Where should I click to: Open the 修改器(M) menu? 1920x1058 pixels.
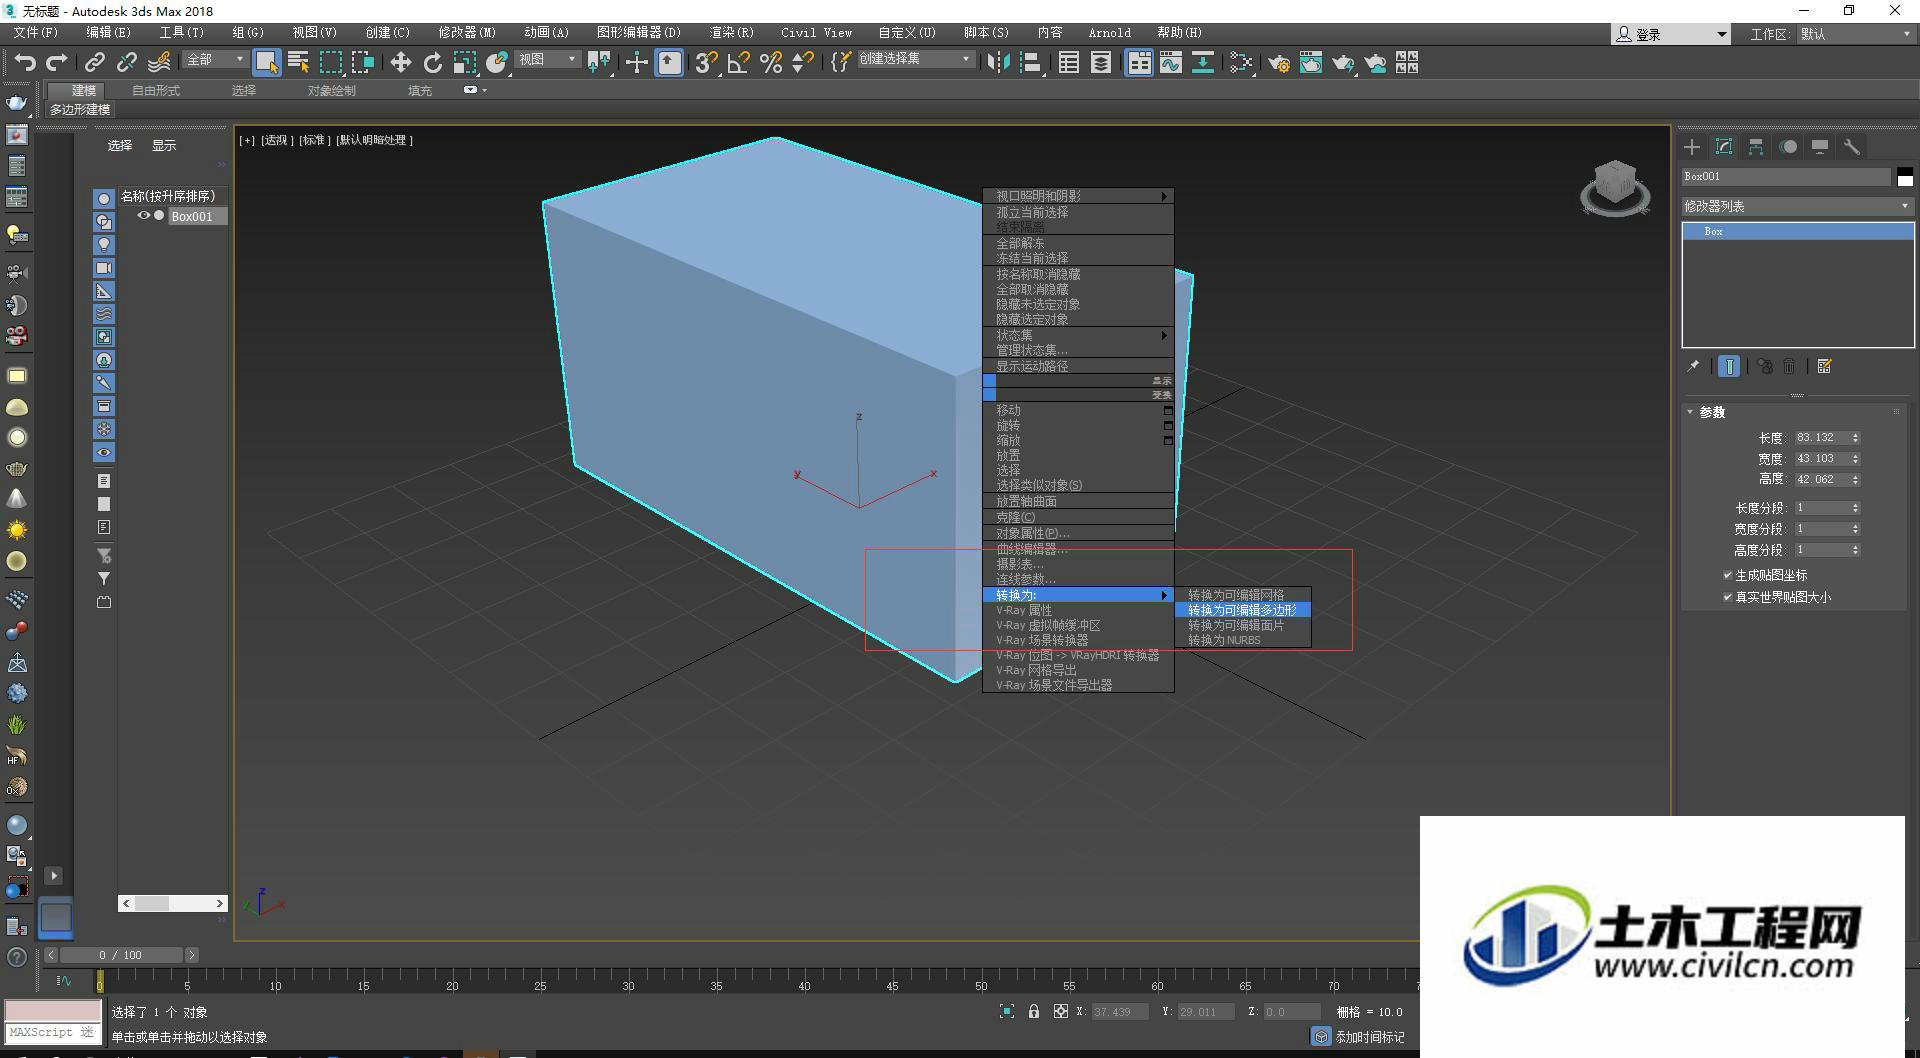467,33
